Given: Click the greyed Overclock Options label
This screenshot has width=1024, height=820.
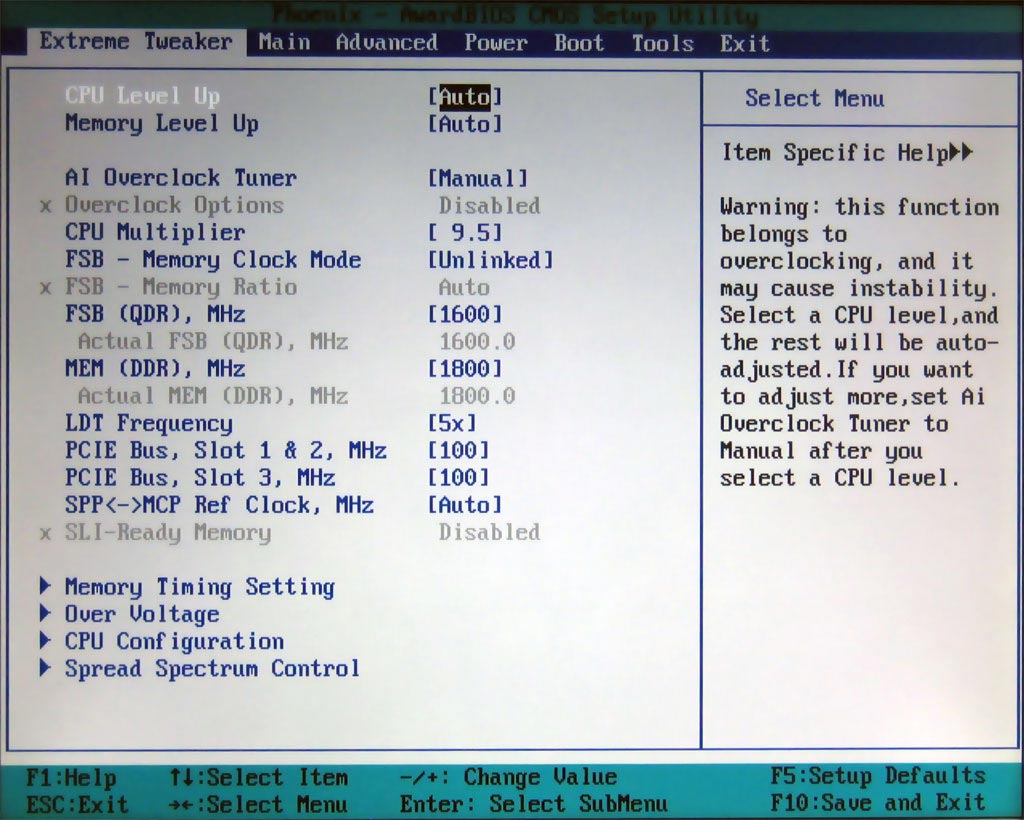Looking at the screenshot, I should [174, 205].
